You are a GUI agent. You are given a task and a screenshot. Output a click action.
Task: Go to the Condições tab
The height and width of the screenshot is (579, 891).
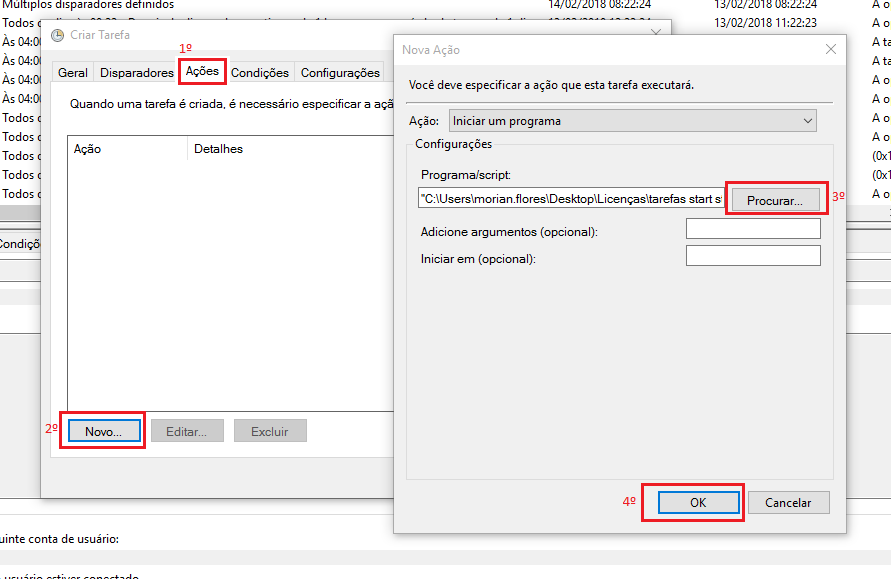pos(260,73)
